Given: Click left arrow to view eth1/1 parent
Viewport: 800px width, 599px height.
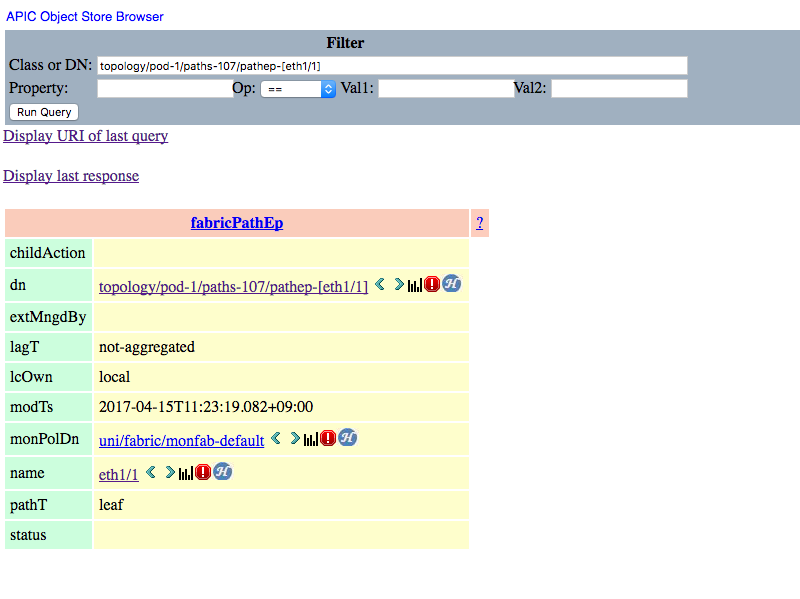Looking at the screenshot, I should pyautogui.click(x=150, y=471).
